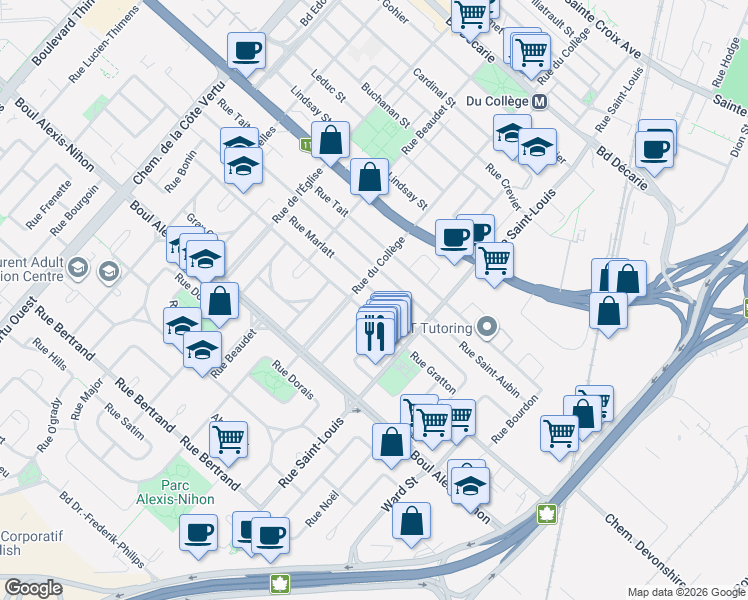748x600 pixels.
Task: Click the Rue Saint-Aubin street label
Action: (x=489, y=370)
